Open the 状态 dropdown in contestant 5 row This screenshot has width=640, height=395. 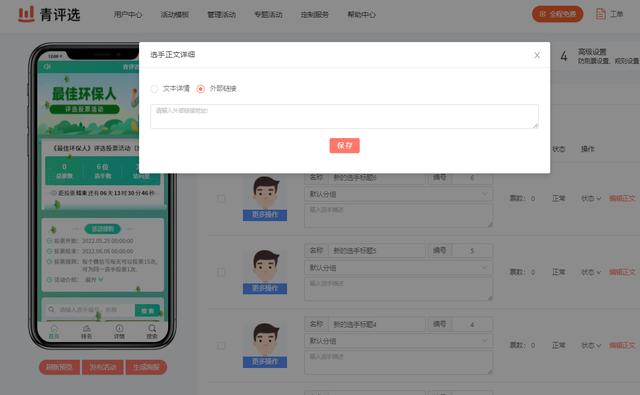point(591,272)
